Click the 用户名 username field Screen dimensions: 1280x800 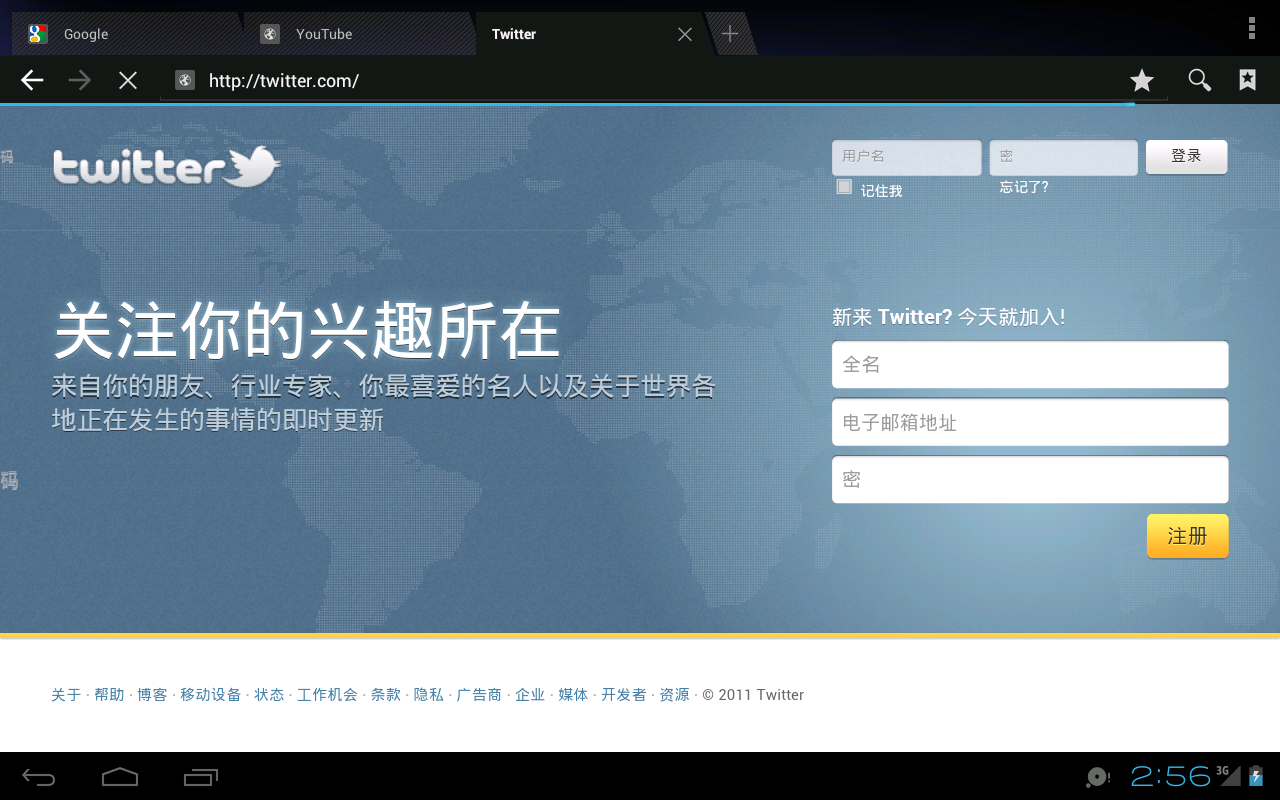tap(907, 157)
